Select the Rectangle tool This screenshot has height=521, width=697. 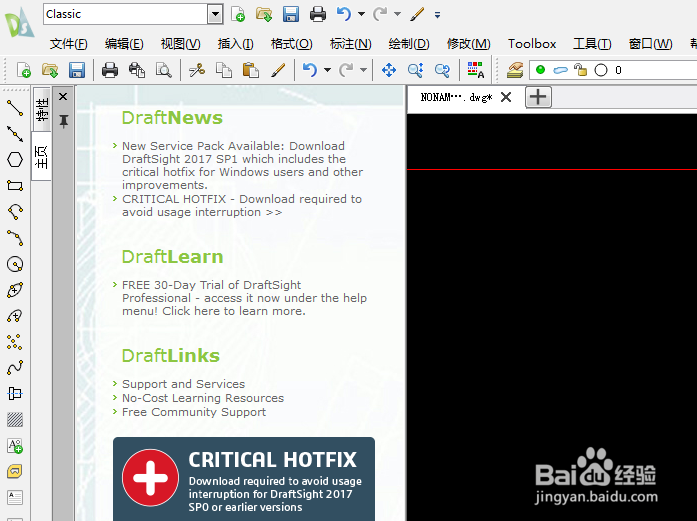[15, 186]
